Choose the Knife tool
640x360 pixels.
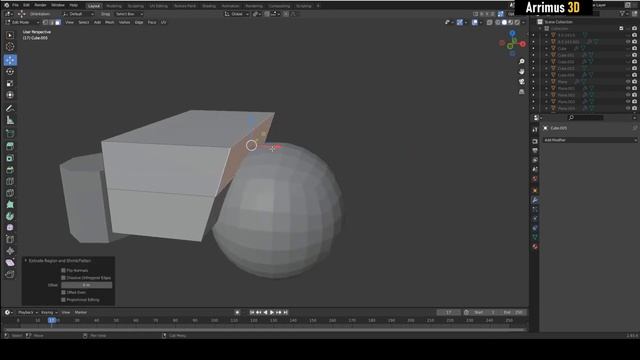tap(10, 193)
